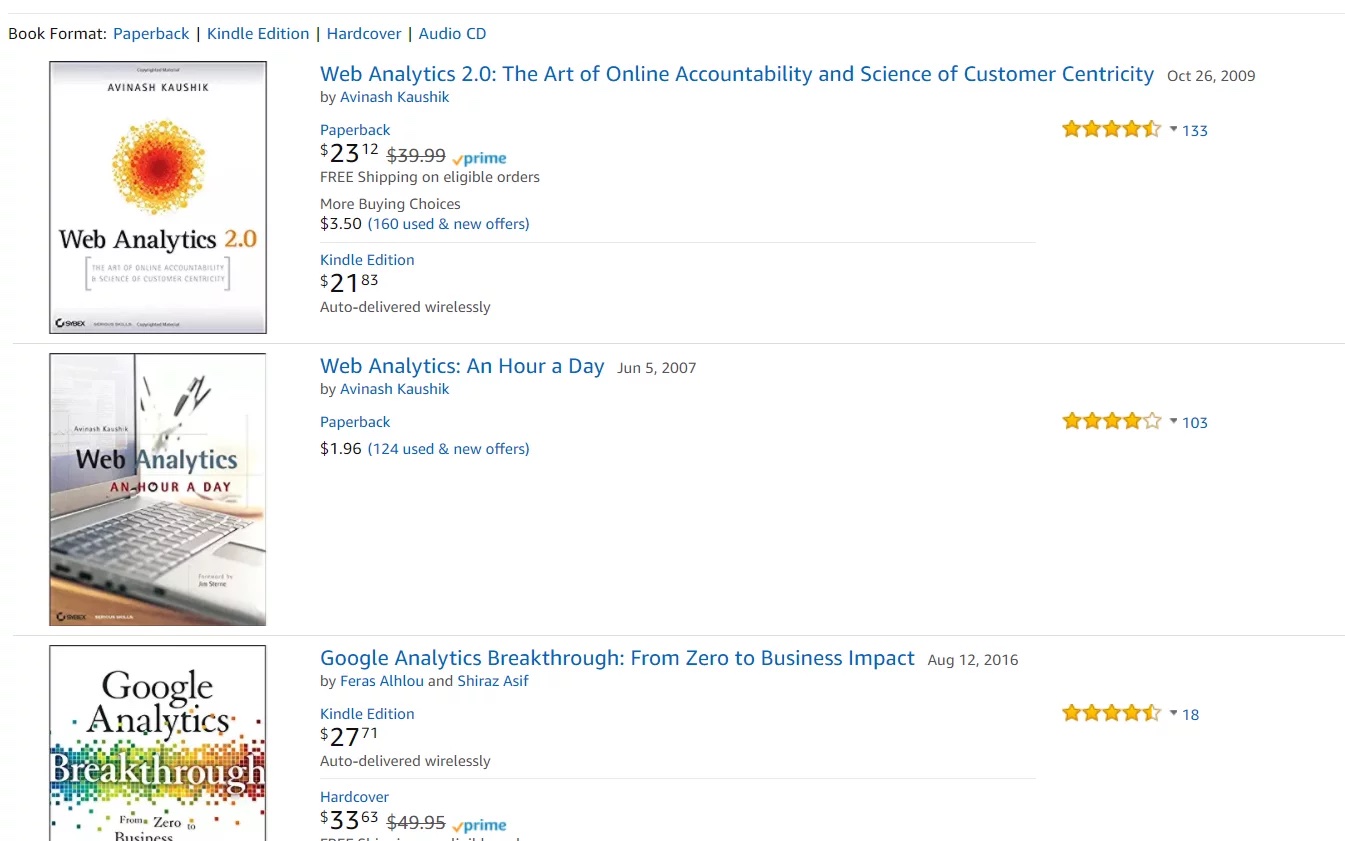Click the Web Analytics 2.0 star rating
This screenshot has width=1345, height=841.
point(1110,129)
